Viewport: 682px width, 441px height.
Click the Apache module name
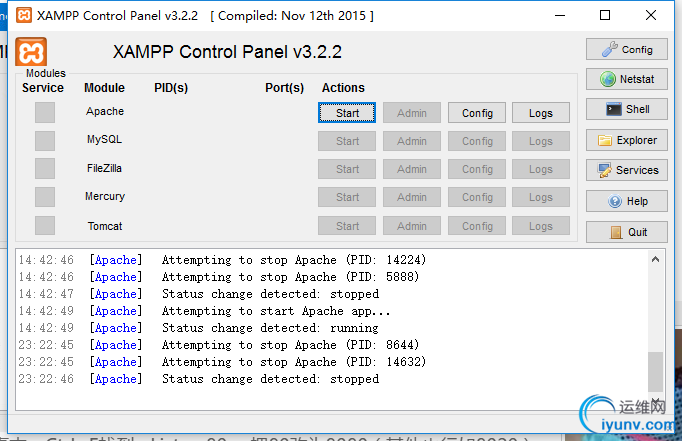[105, 111]
